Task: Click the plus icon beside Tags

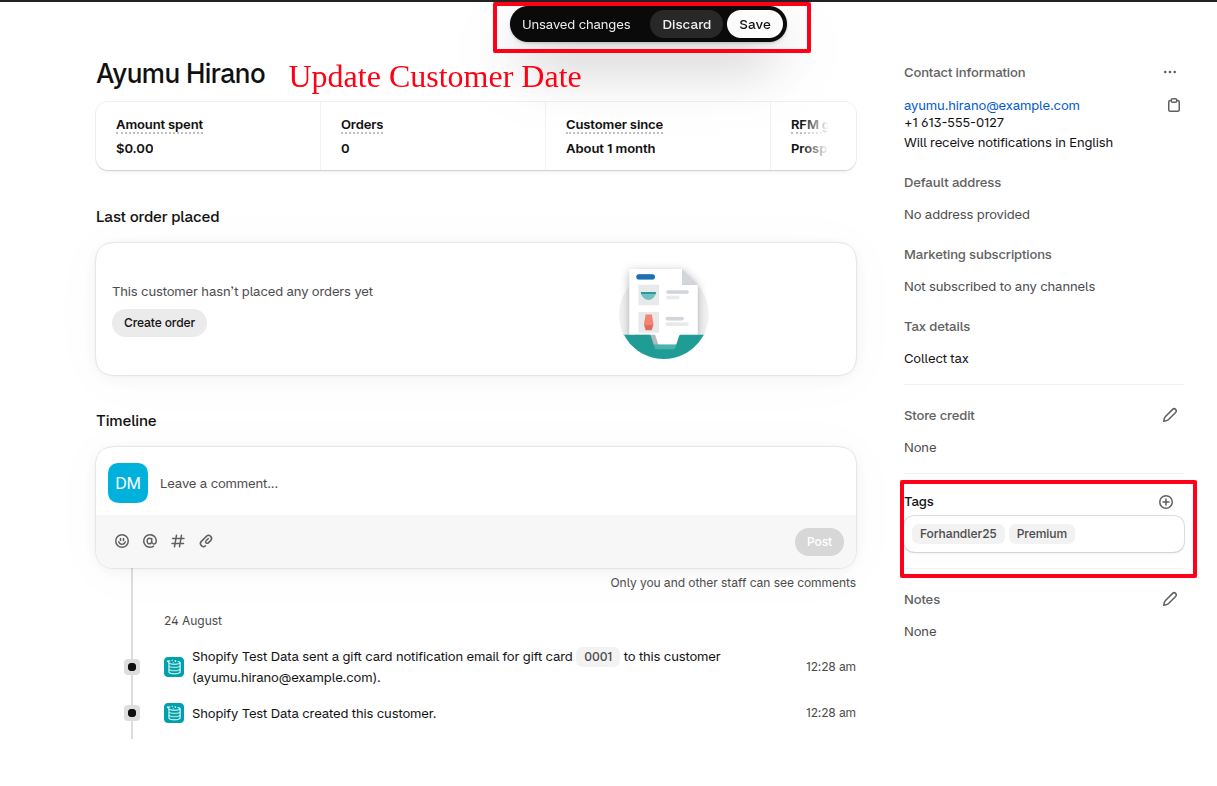Action: click(1166, 502)
